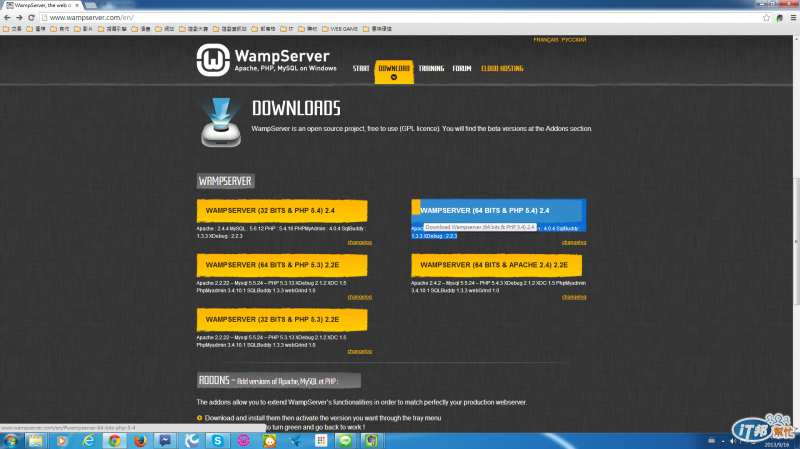Go back using browser back arrow
Screen dimensions: 800x449
click(x=7, y=17)
